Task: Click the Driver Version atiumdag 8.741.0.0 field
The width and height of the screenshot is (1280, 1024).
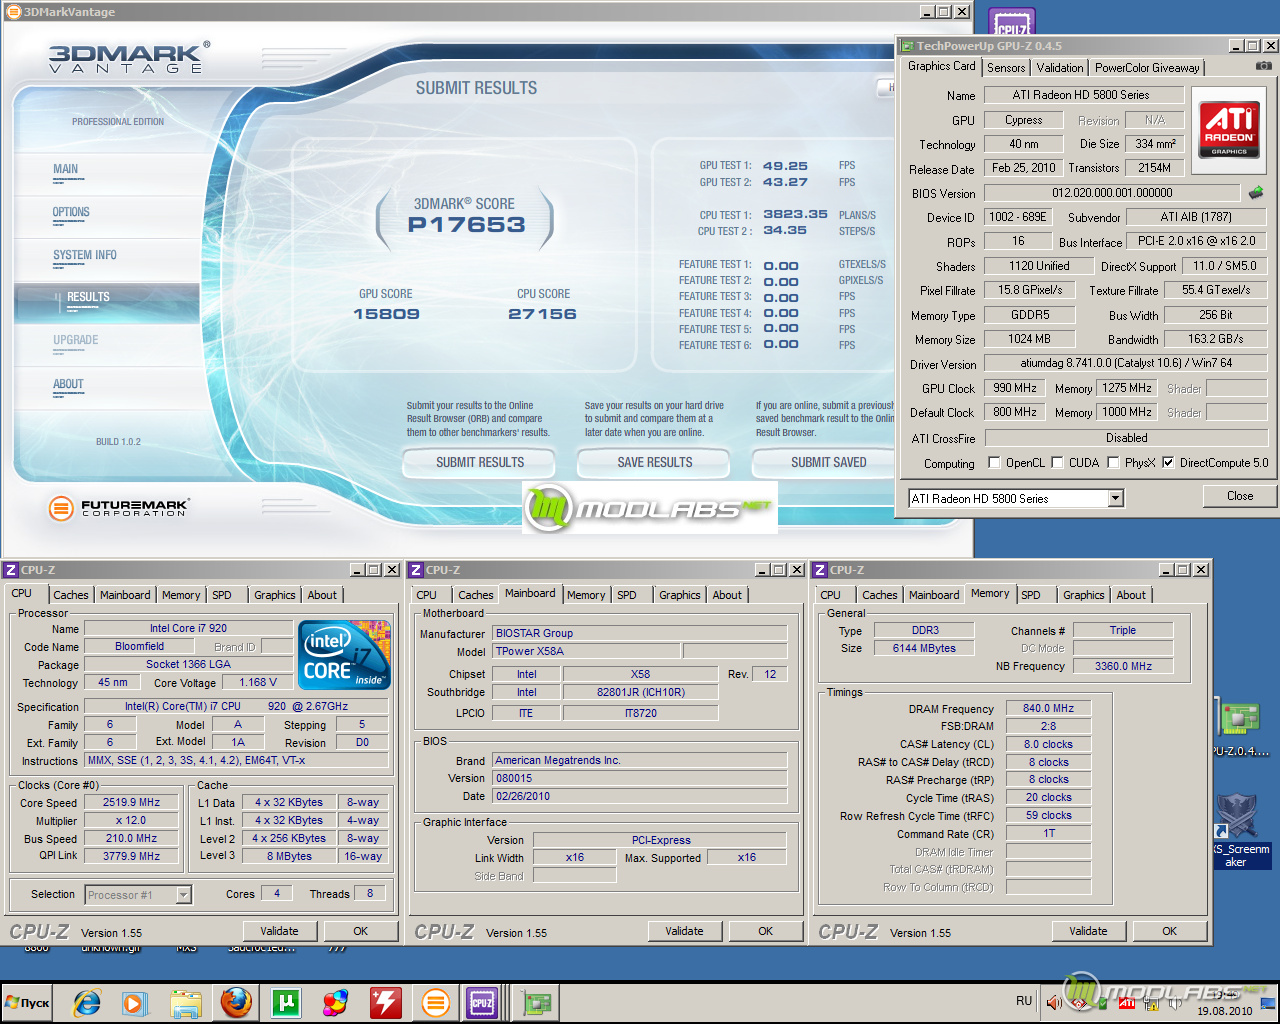Action: [x=1126, y=363]
